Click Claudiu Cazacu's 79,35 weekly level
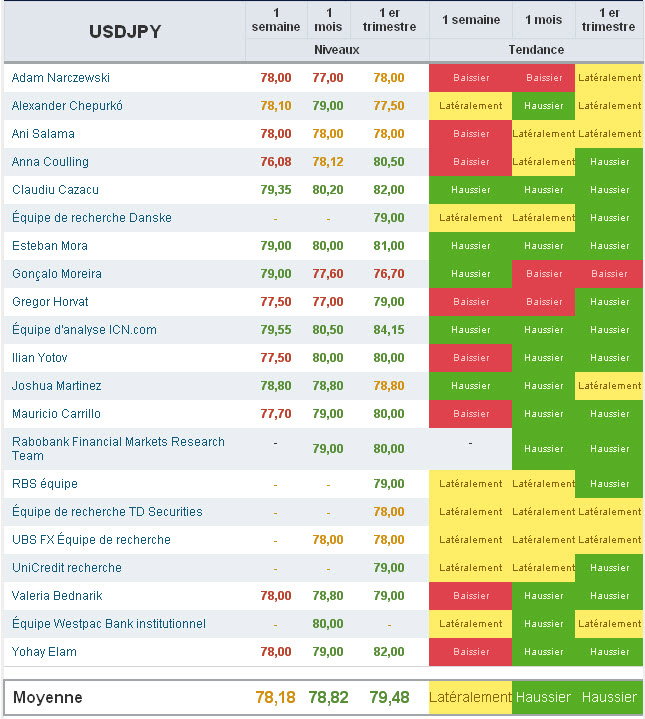Viewport: 645px width, 719px height. (x=276, y=189)
